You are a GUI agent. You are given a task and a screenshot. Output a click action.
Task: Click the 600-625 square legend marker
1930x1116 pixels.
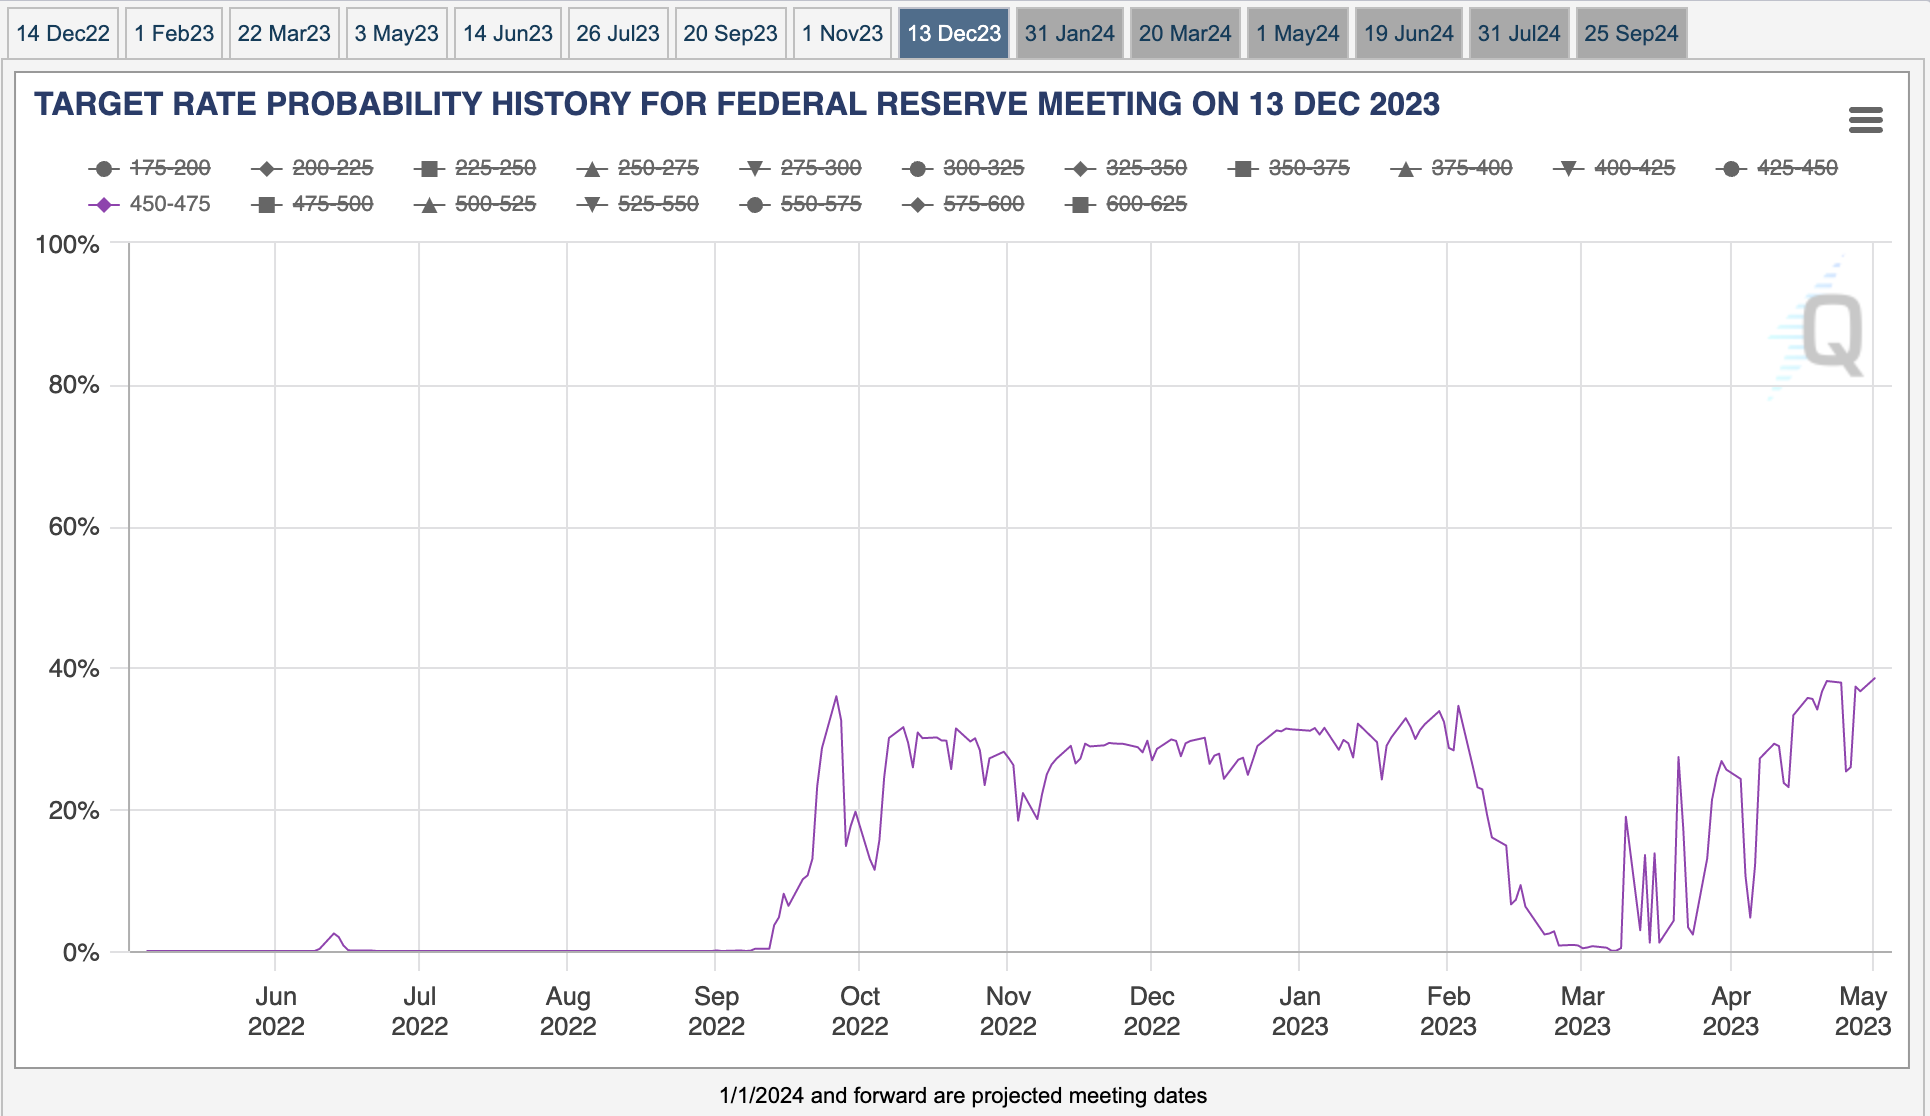(x=1080, y=205)
